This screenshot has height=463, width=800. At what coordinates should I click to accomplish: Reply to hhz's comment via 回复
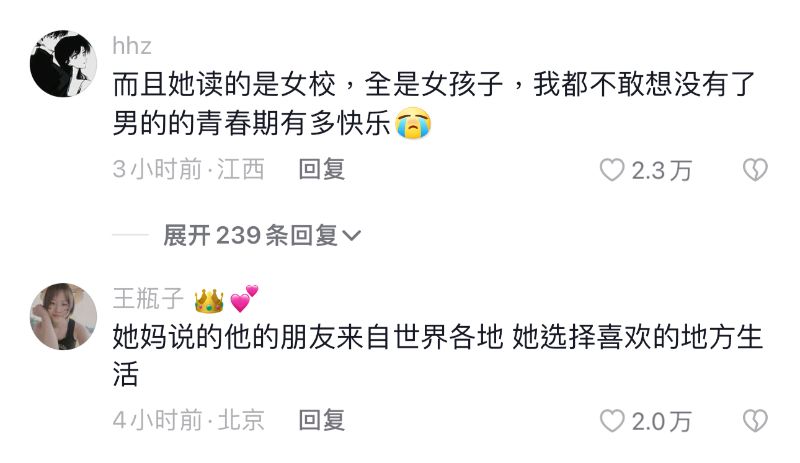coord(322,169)
